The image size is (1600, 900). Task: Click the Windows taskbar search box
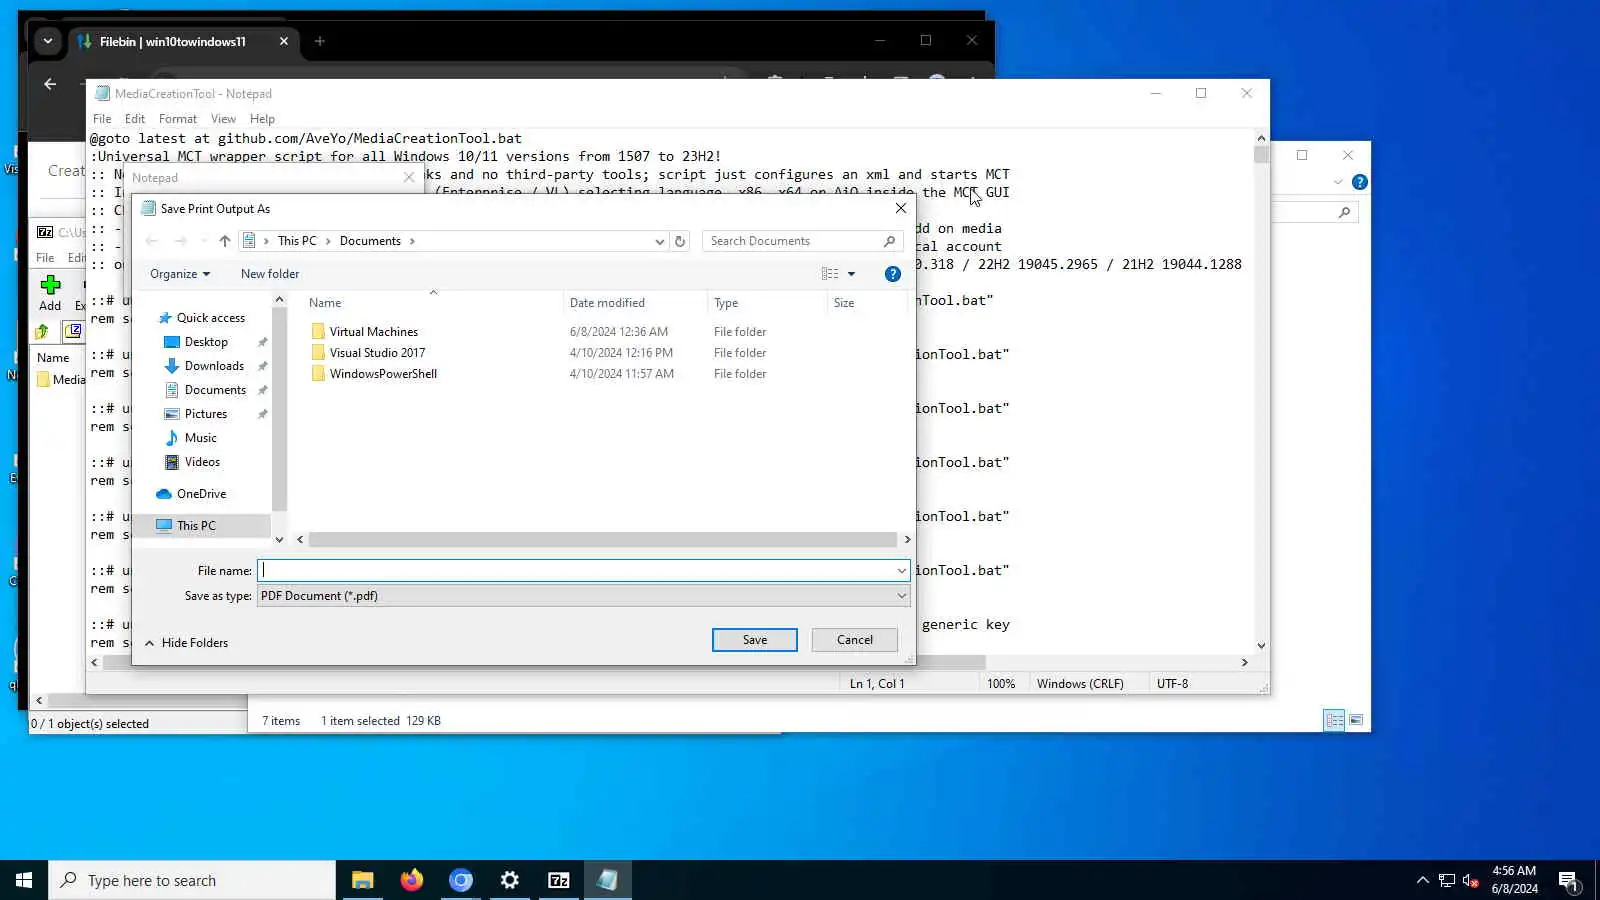(192, 880)
